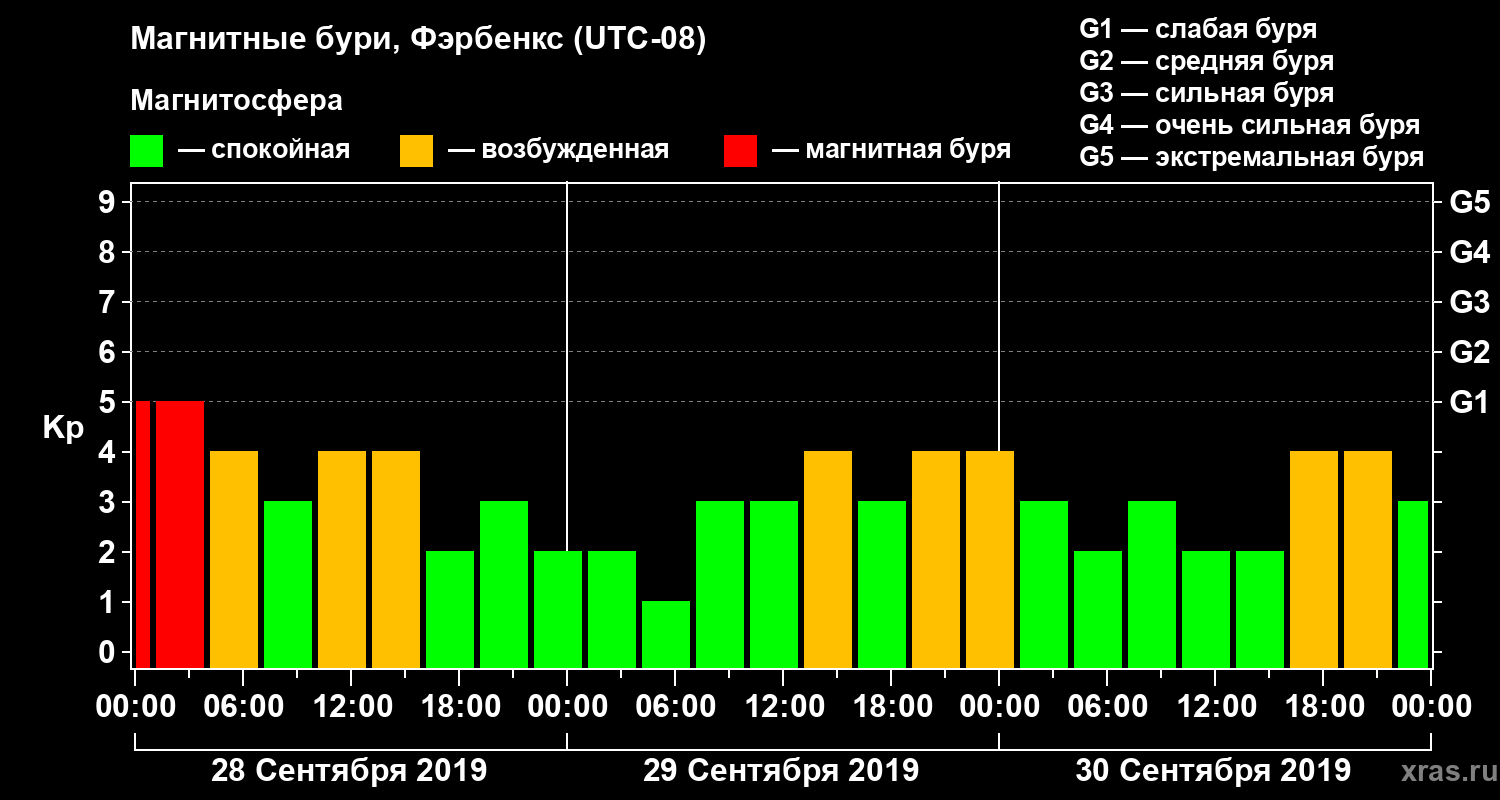Viewport: 1500px width, 800px height.
Task: Click the first yellow bar of 29 September
Action: coord(828,559)
